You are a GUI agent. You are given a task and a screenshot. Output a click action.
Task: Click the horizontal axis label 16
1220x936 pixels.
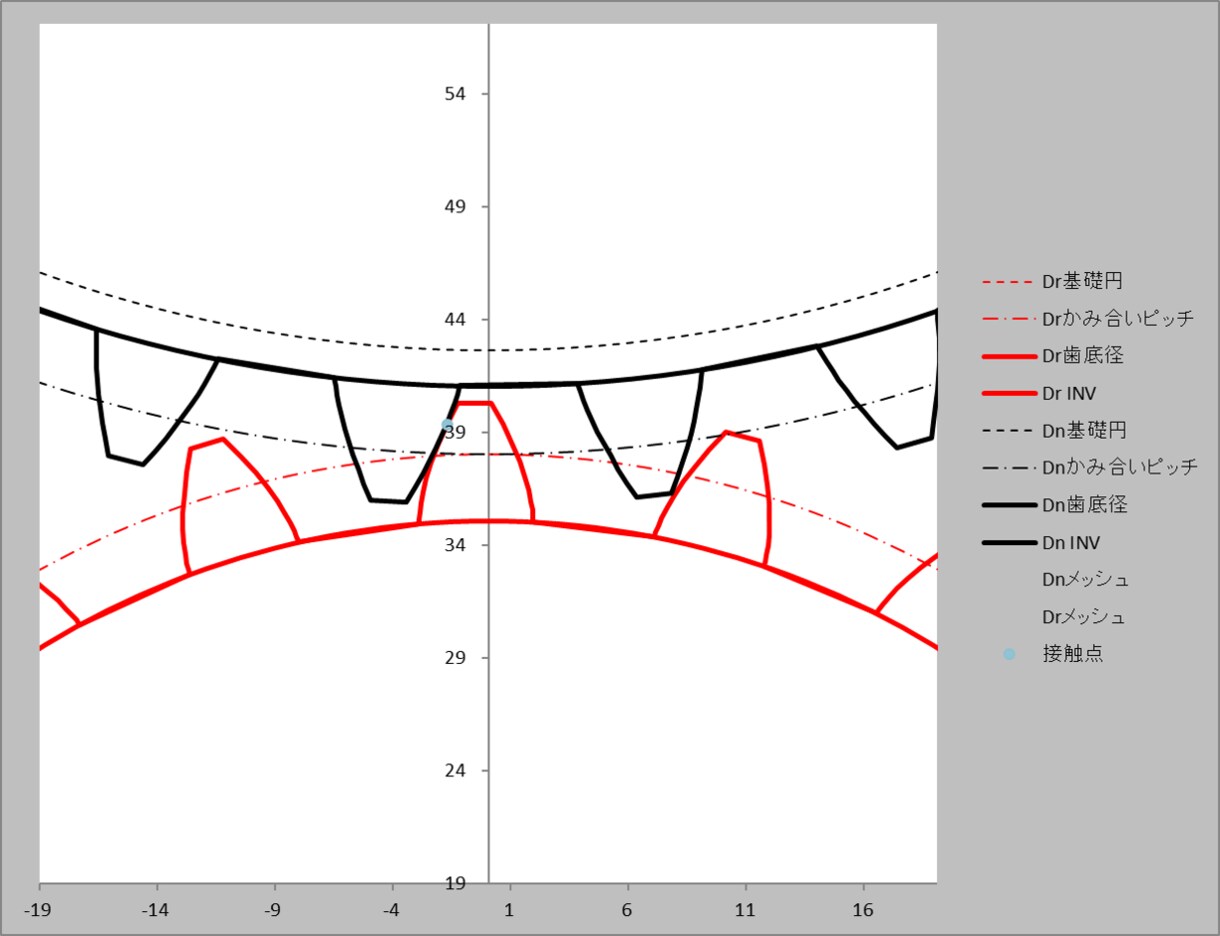click(863, 911)
